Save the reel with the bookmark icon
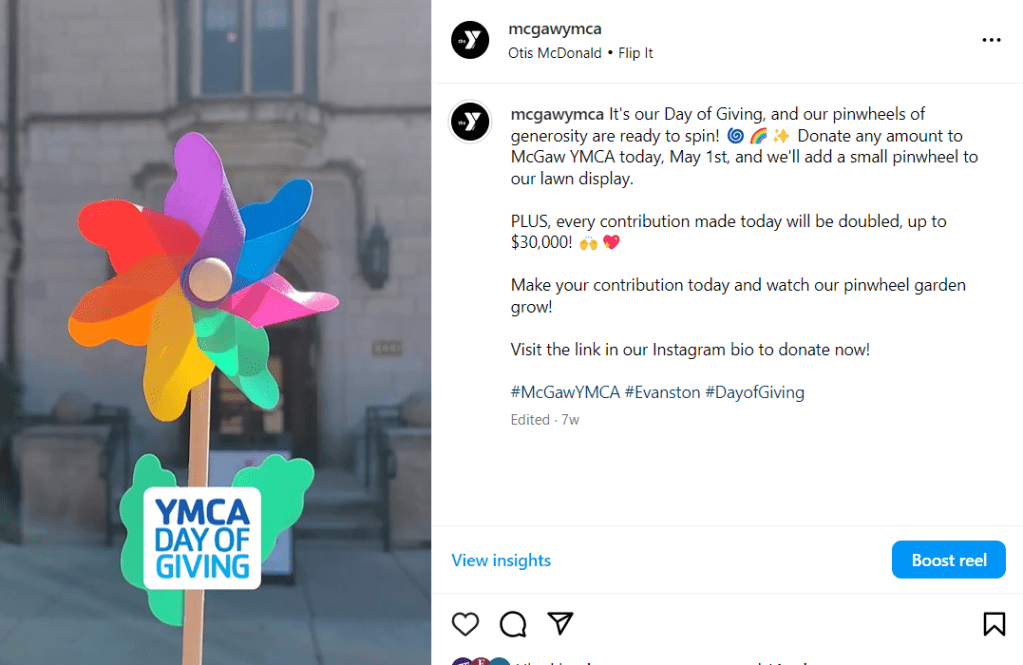 (994, 624)
